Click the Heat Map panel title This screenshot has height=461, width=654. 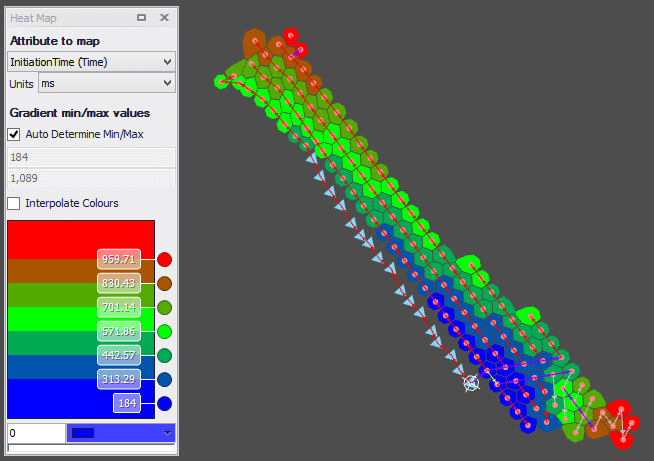tap(33, 18)
